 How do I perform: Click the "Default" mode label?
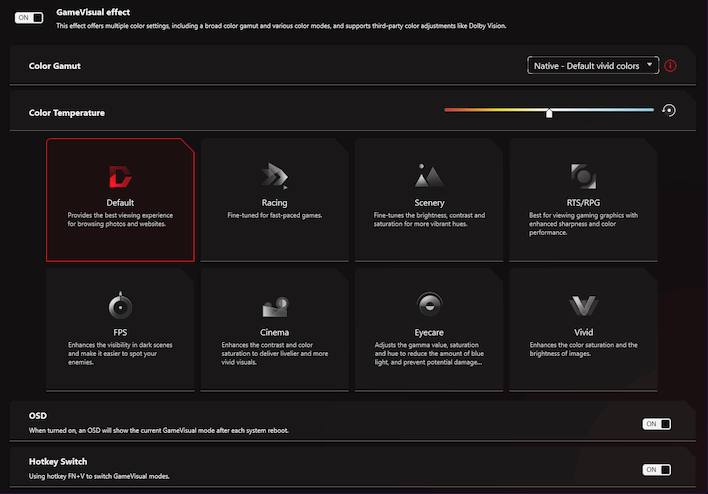120,203
